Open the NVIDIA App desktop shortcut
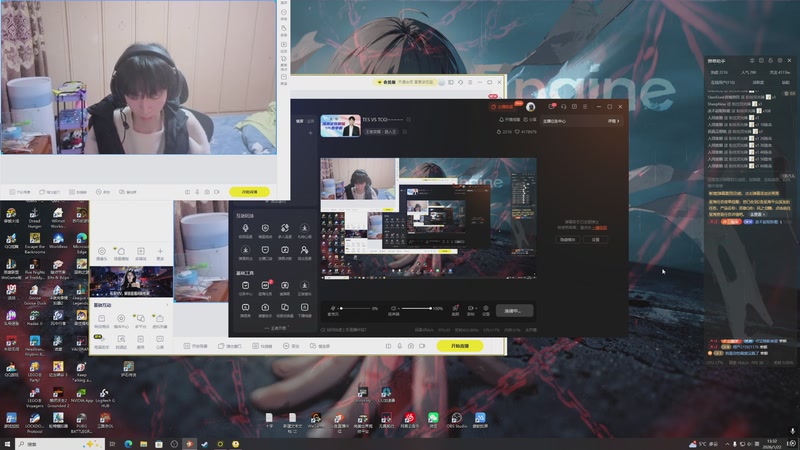 point(81,396)
